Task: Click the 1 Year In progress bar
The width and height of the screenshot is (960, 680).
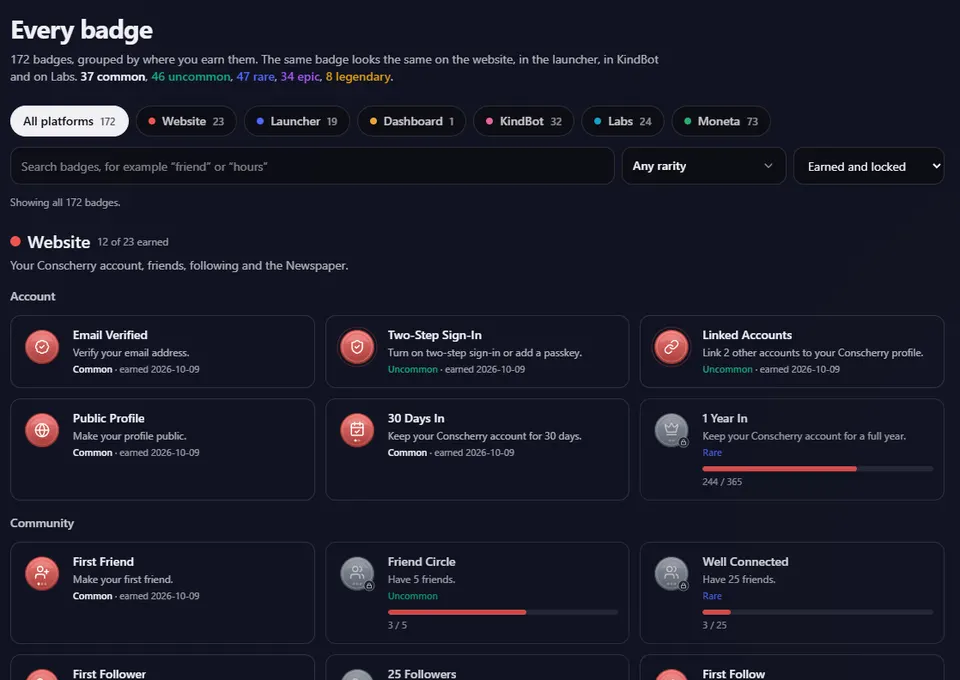Action: coord(817,469)
